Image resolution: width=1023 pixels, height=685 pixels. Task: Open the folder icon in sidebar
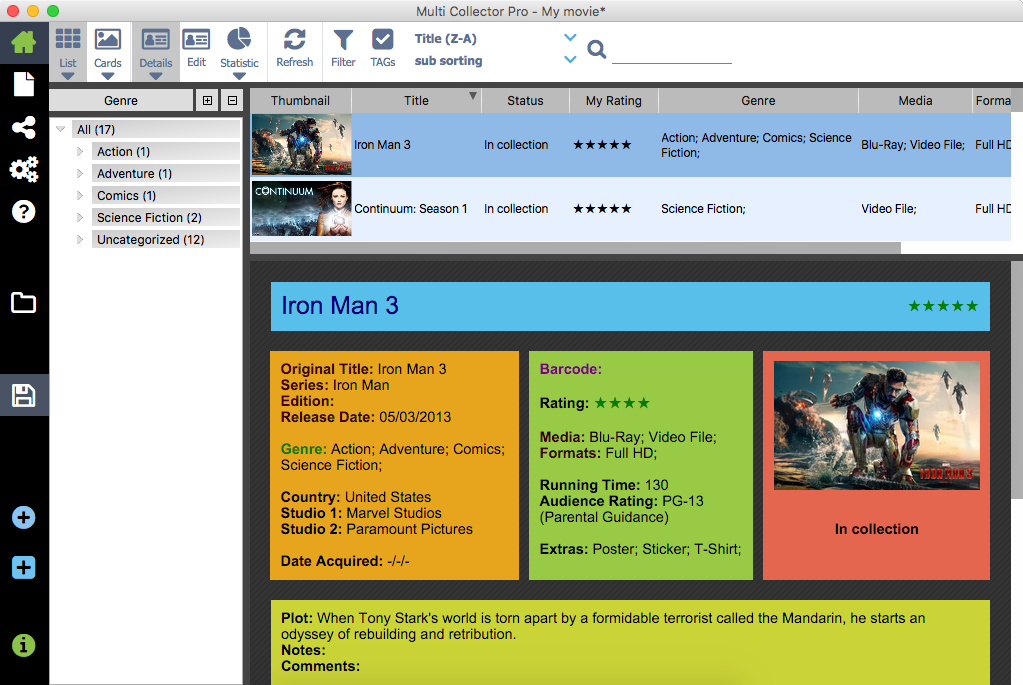click(23, 302)
